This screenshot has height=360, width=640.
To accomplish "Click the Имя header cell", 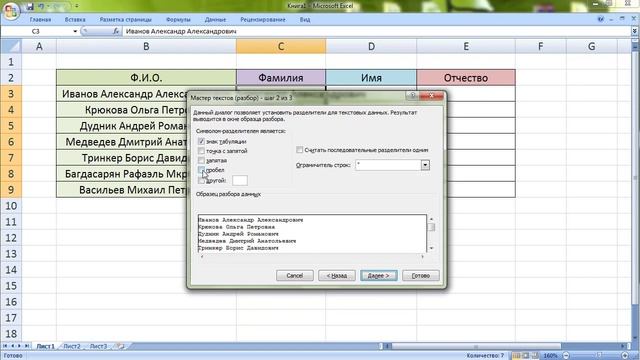I will (x=371, y=78).
